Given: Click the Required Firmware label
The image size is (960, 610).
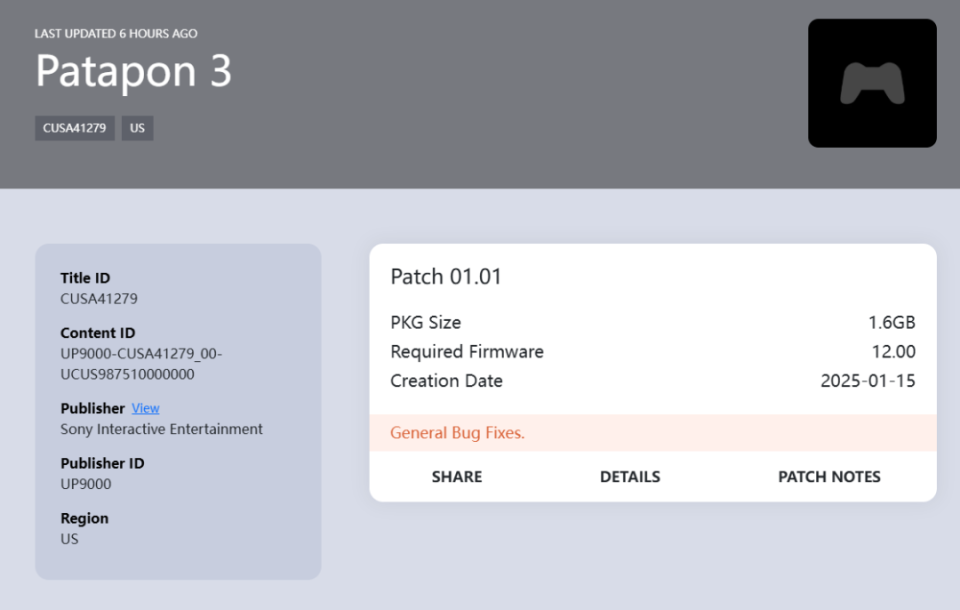Looking at the screenshot, I should click(467, 352).
